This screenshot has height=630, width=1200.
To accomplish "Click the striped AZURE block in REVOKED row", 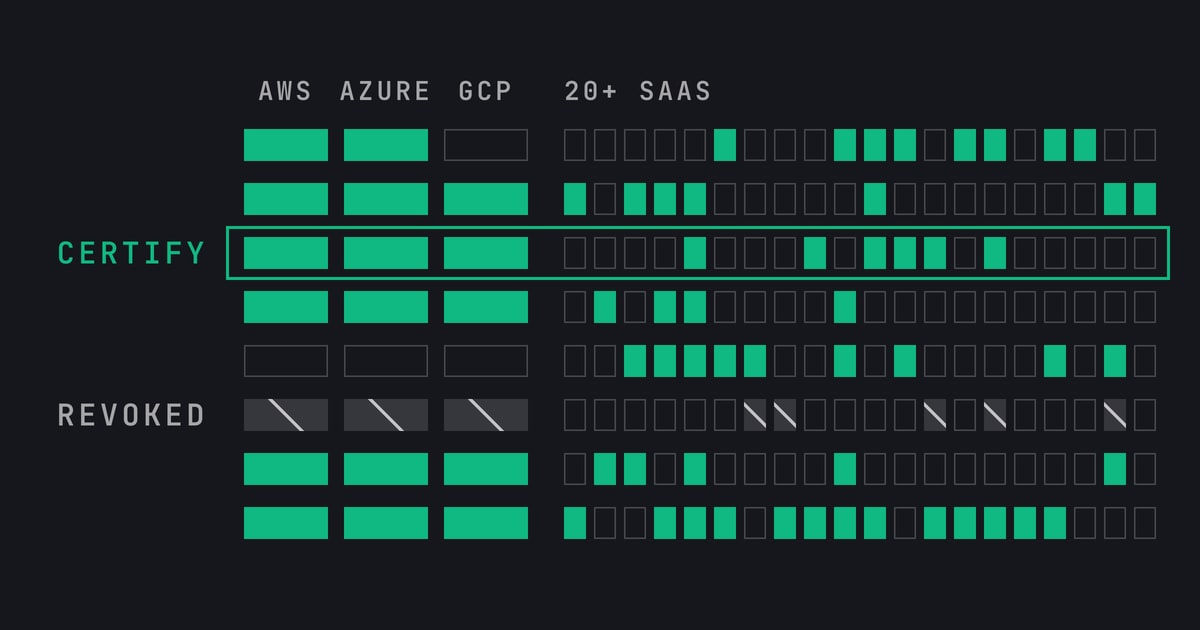I will (x=386, y=415).
